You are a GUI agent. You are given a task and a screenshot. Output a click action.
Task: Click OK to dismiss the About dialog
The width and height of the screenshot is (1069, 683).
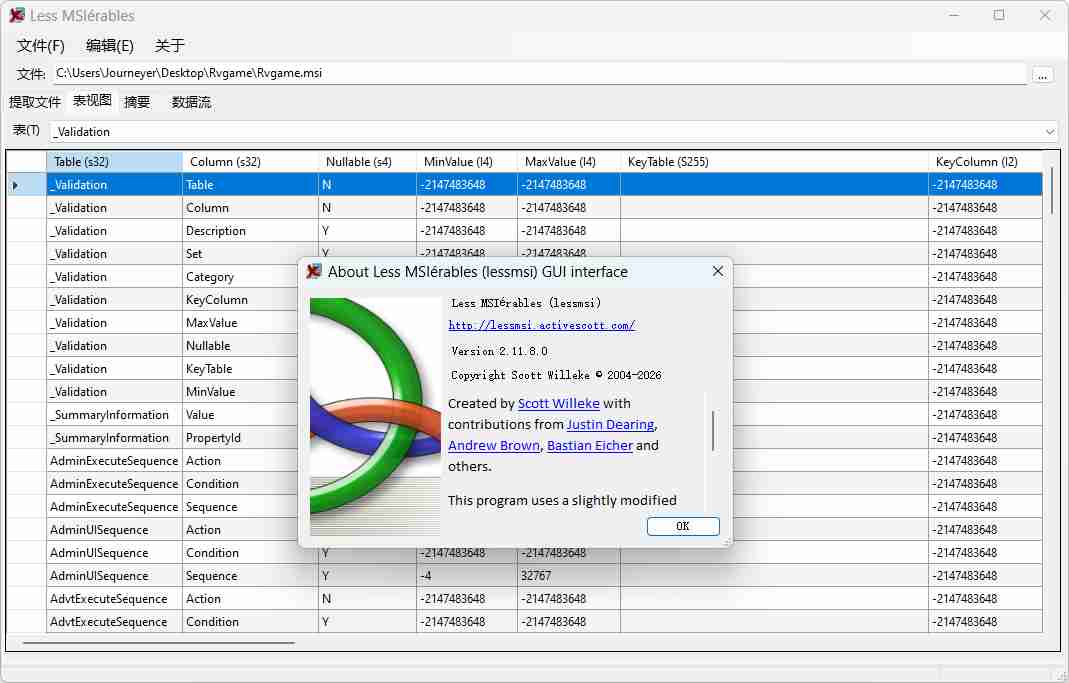(x=683, y=526)
